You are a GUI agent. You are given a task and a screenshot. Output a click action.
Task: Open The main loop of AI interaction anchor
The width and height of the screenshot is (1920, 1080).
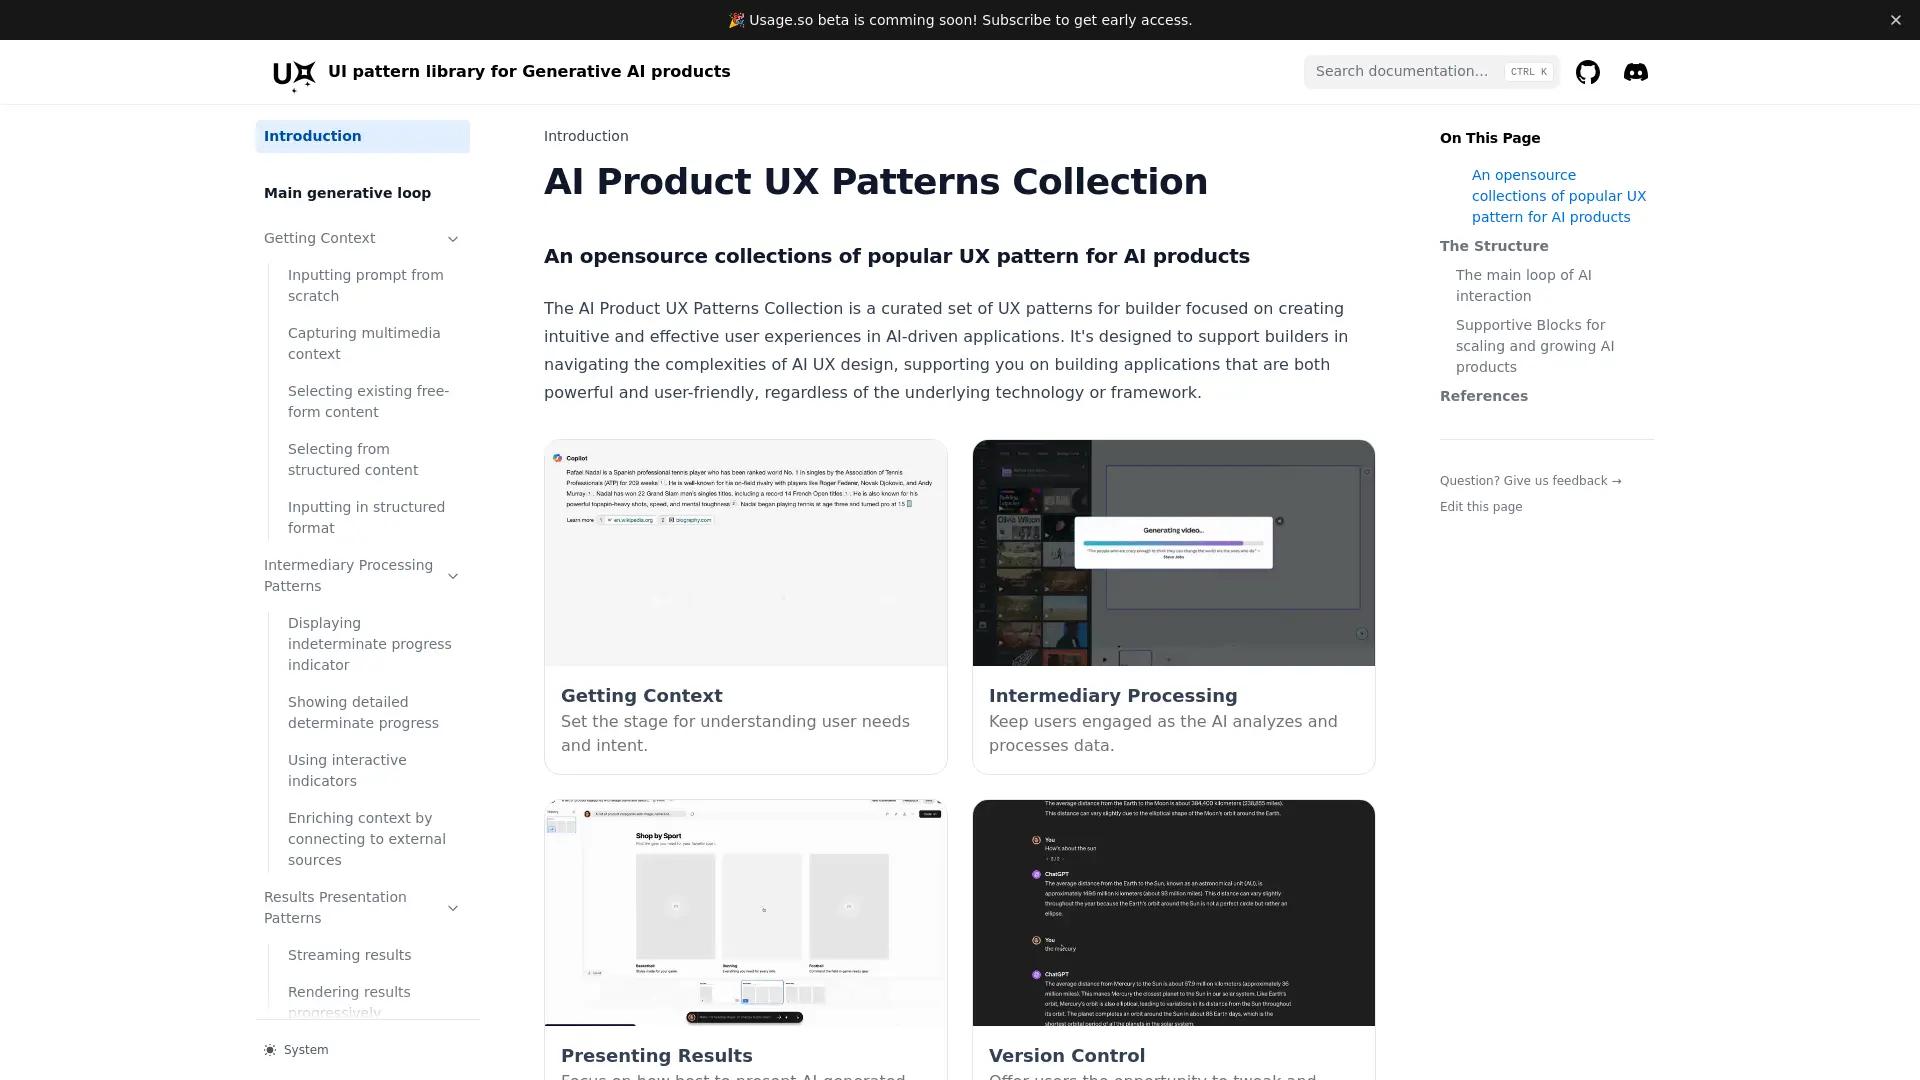coord(1526,285)
